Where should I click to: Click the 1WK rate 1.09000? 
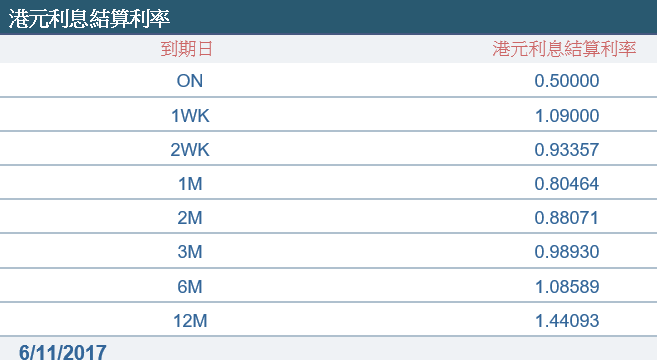(x=567, y=116)
